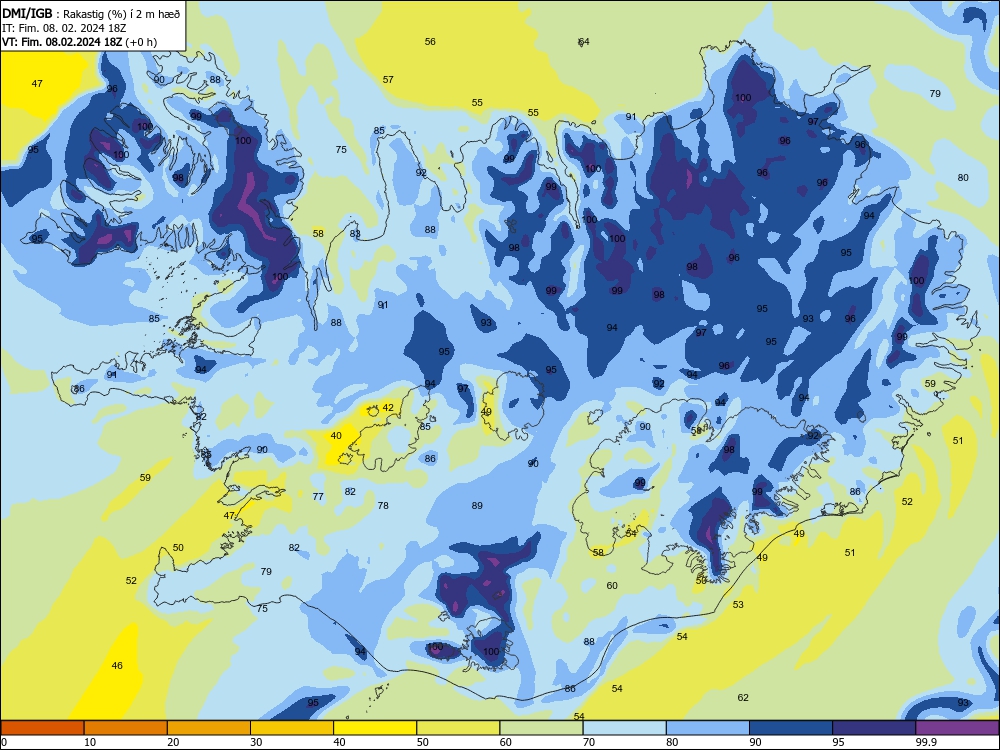Click the pale green 60–70 legend swatch
1000x750 pixels.
tap(541, 728)
